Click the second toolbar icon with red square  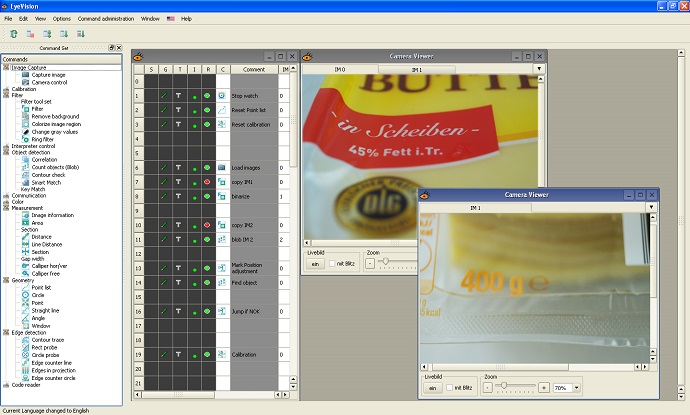[30, 34]
